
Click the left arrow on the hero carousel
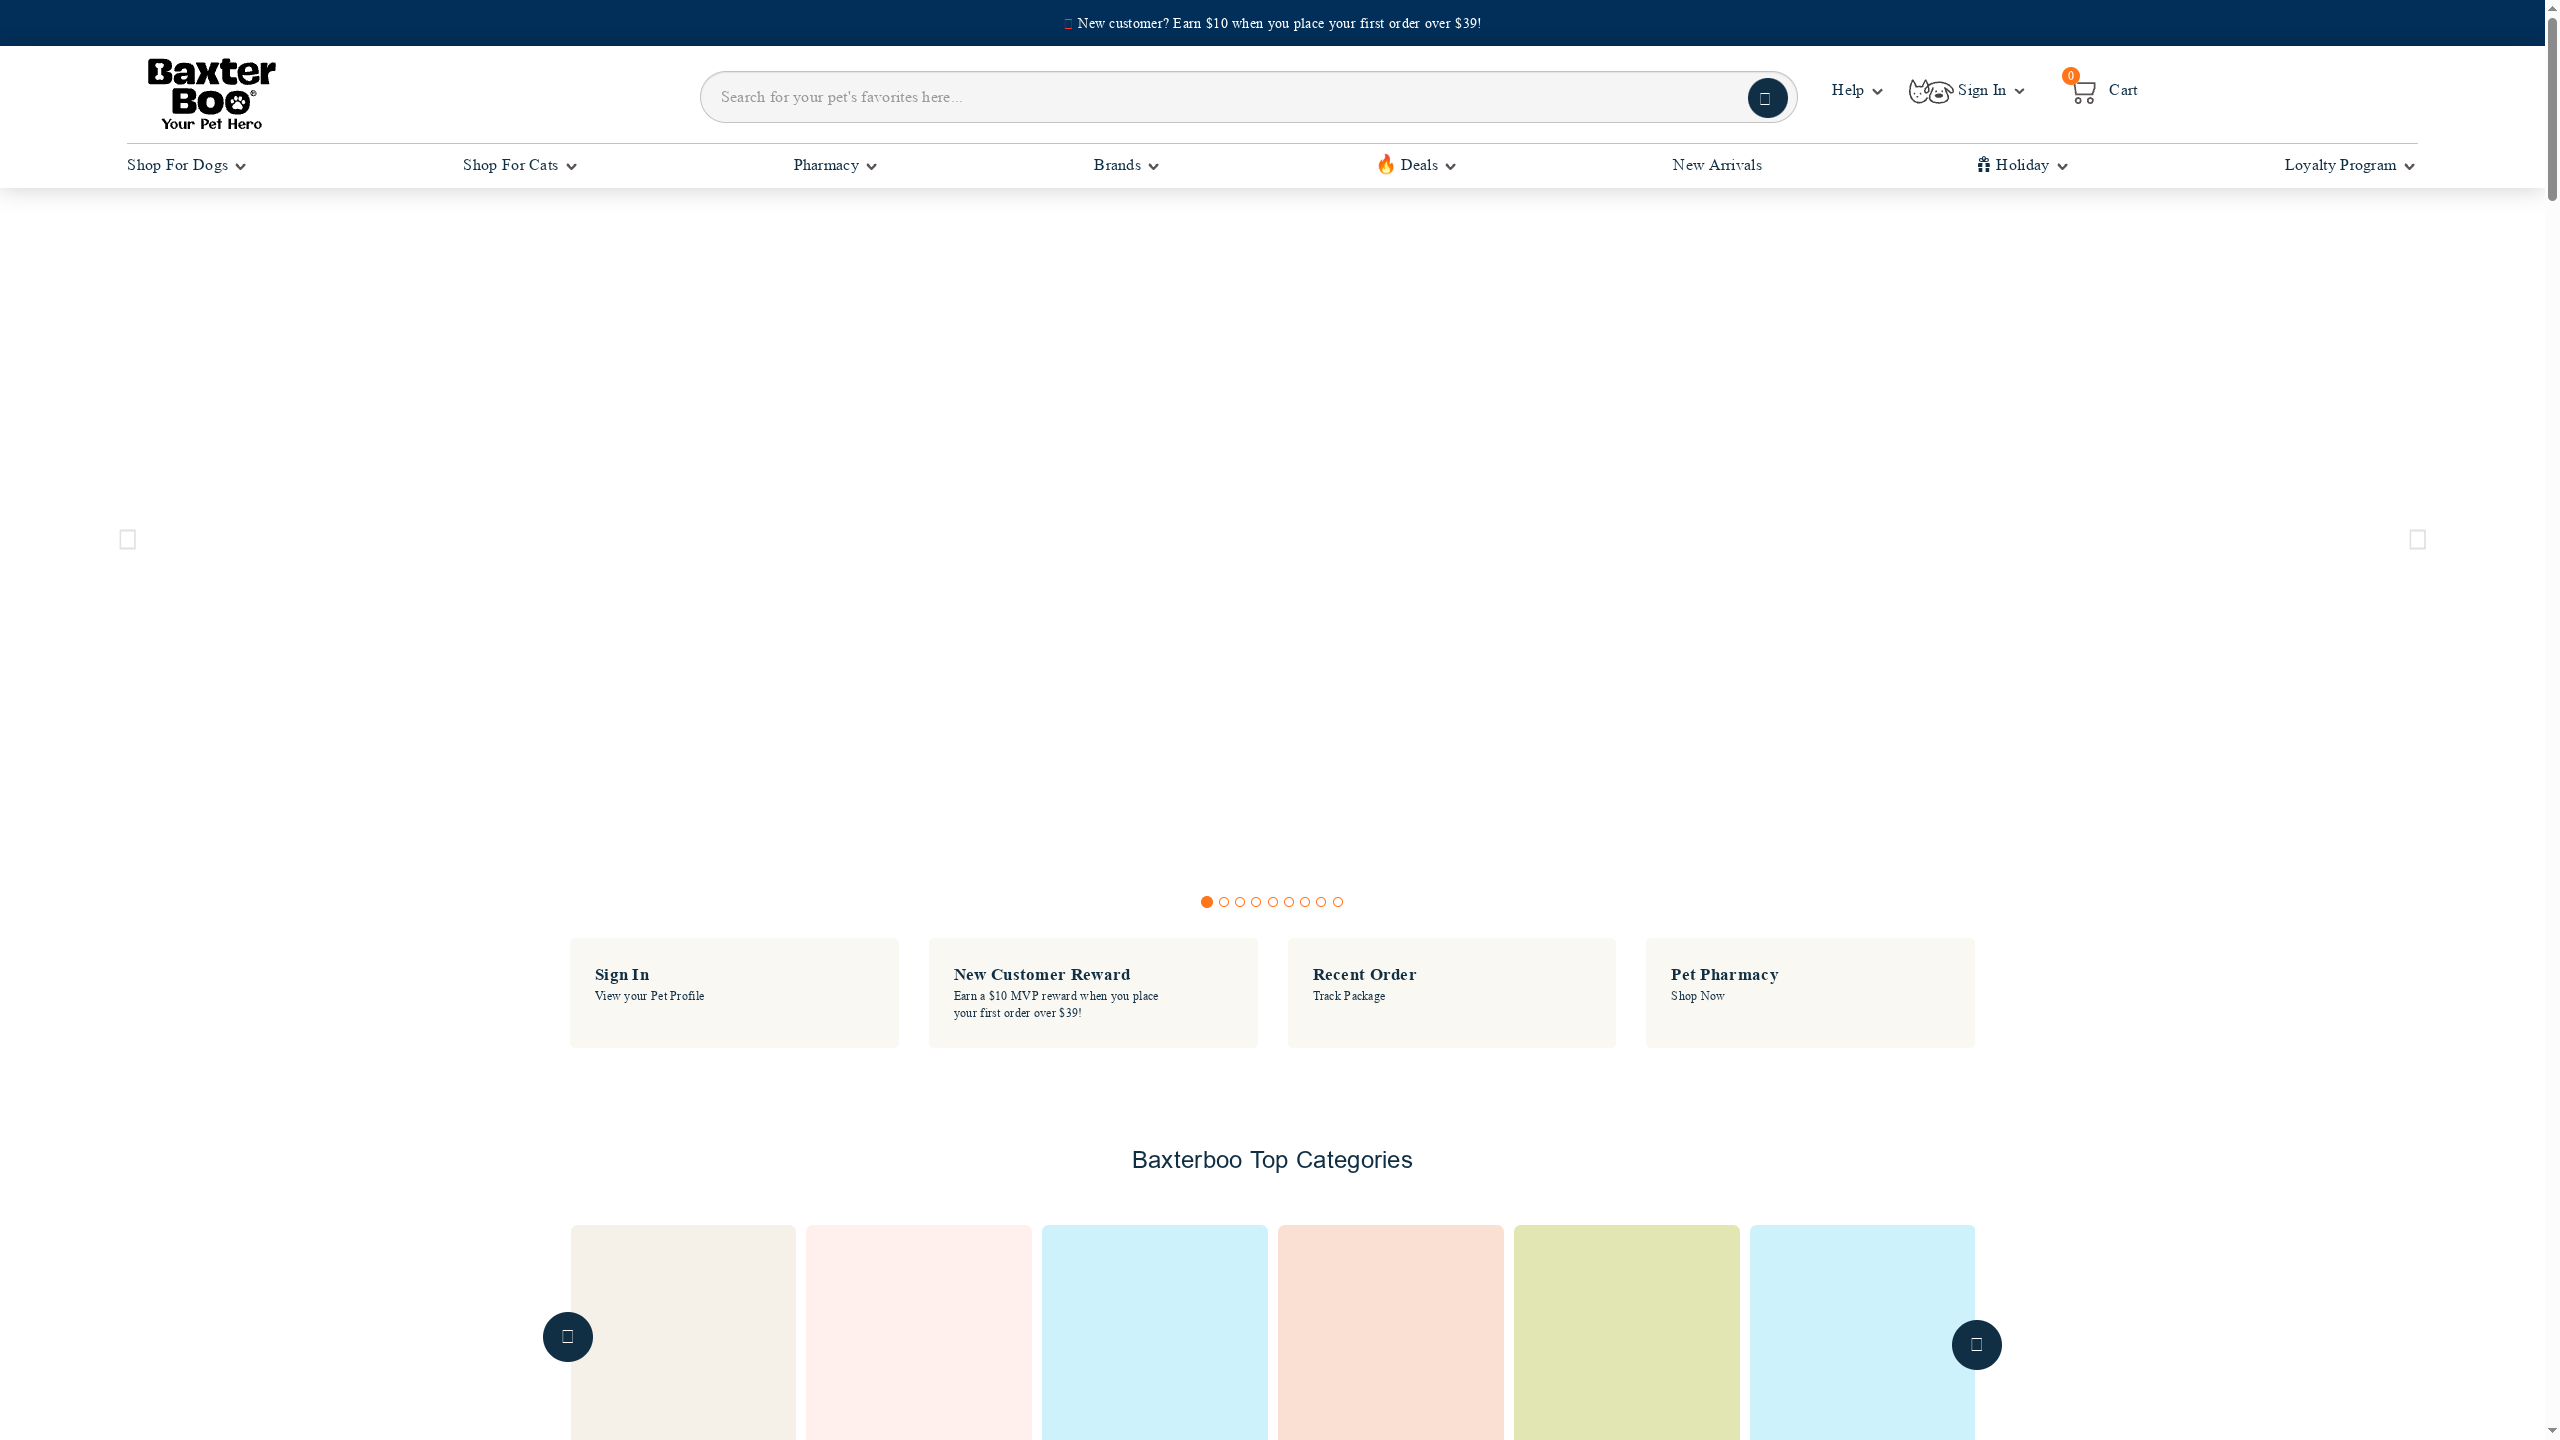(126, 539)
